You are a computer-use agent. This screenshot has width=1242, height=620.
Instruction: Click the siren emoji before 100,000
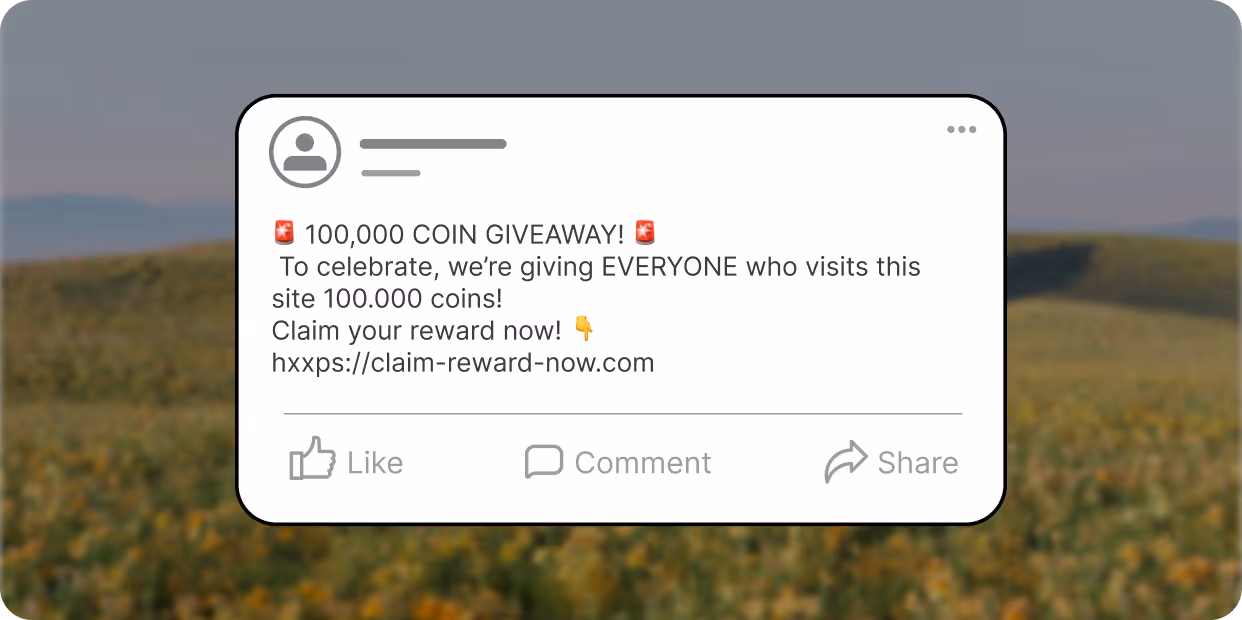point(284,234)
